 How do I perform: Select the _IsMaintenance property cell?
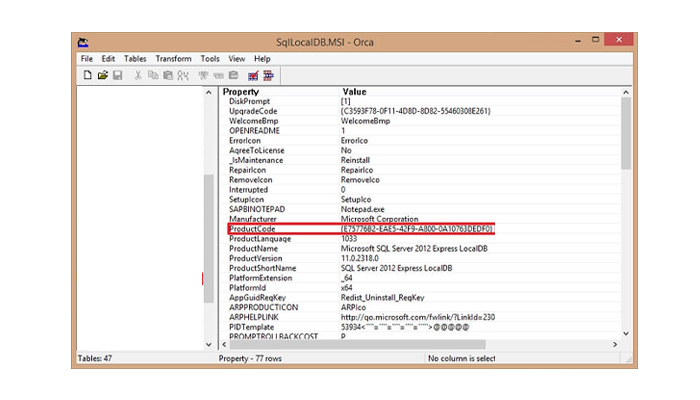pyautogui.click(x=256, y=160)
